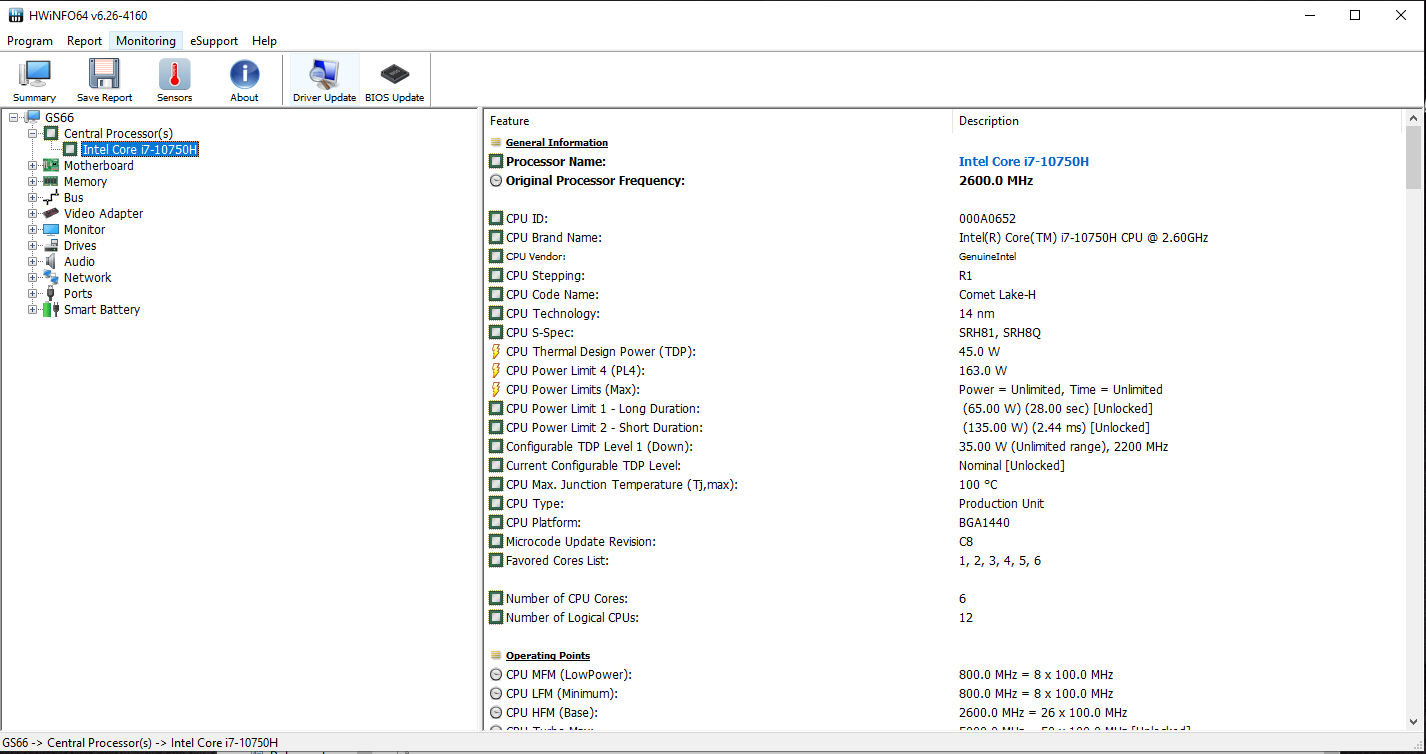Image resolution: width=1426 pixels, height=754 pixels.
Task: Expand the Memory tree node
Action: click(33, 182)
